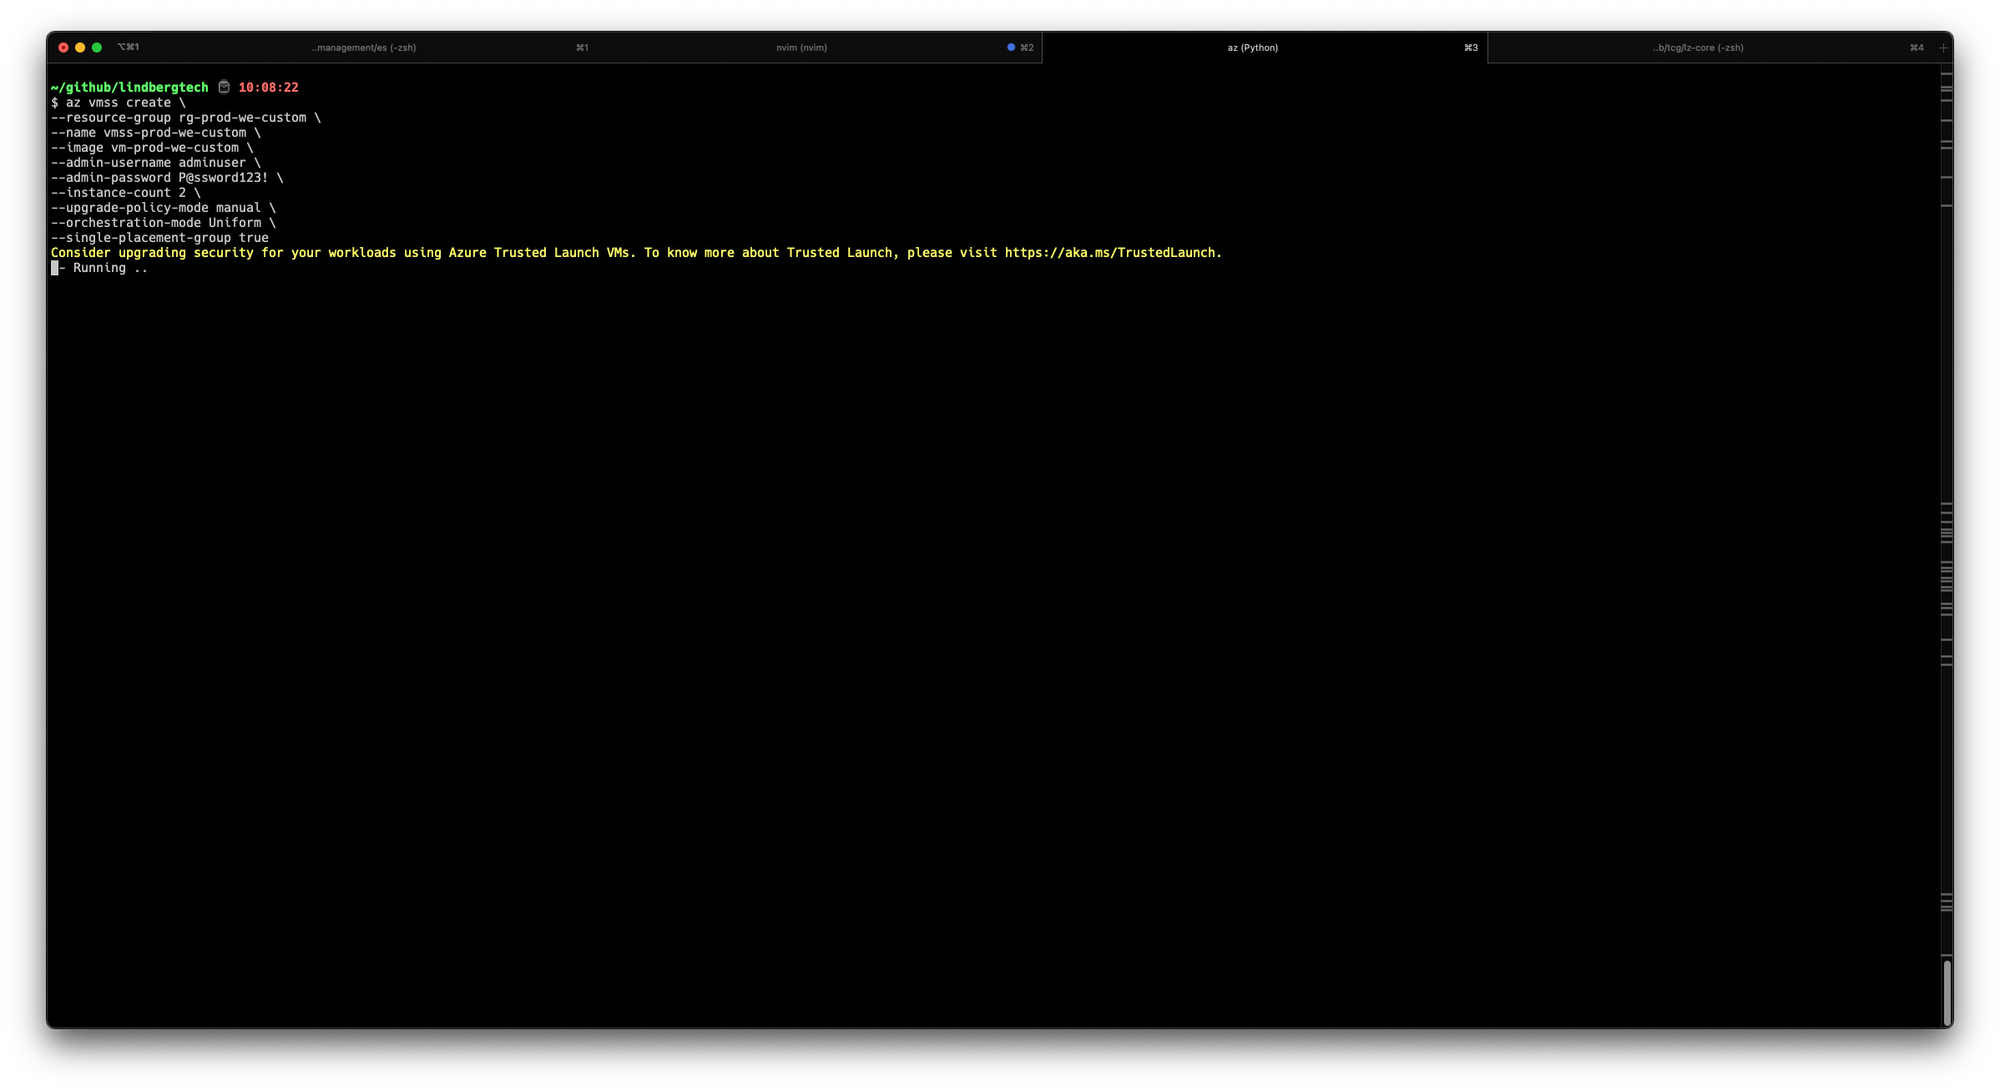
Task: Switch to the ..b/tcg/lz-core (-zsh) tab
Action: tap(1697, 48)
